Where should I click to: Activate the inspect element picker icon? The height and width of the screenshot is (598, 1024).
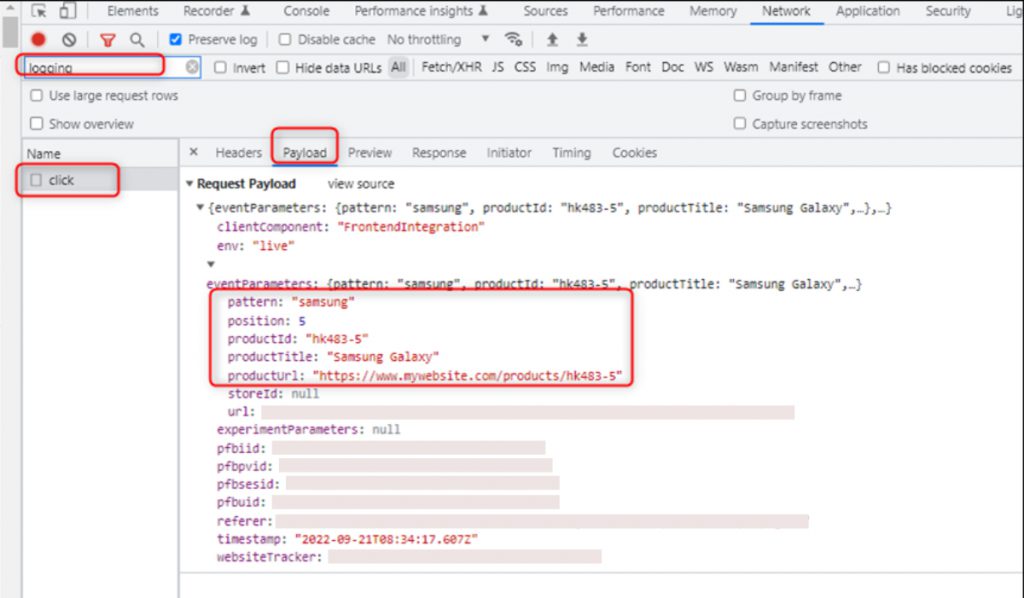coord(39,11)
